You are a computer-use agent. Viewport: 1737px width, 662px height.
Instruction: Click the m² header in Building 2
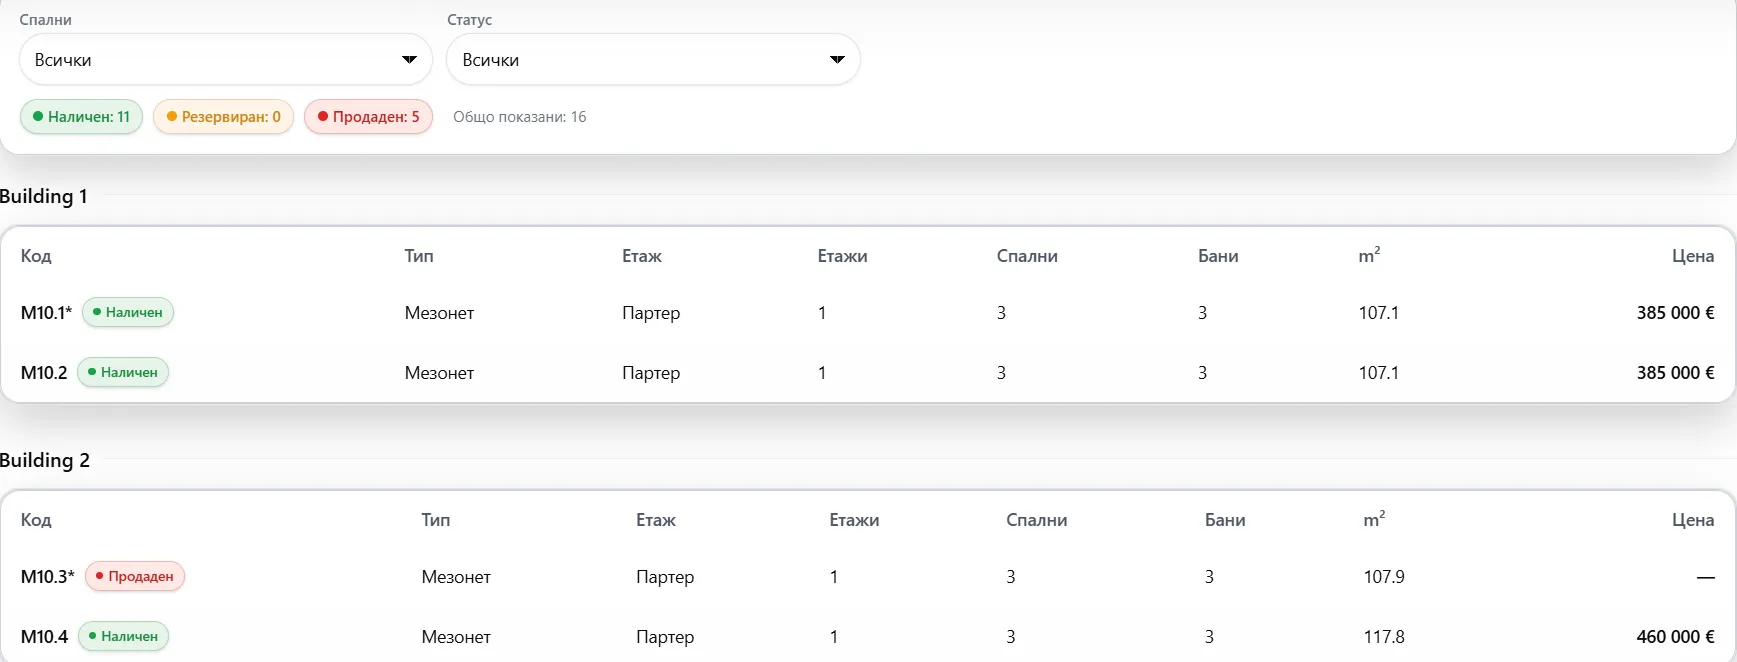(1374, 519)
